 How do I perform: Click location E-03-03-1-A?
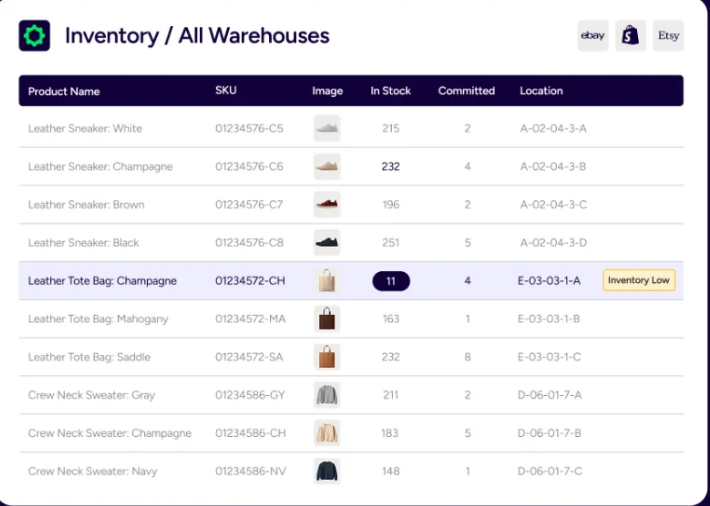click(549, 281)
